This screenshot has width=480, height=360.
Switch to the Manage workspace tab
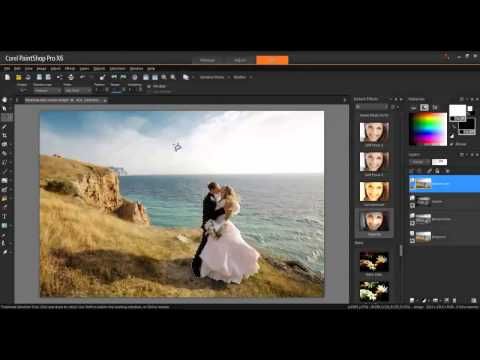click(x=207, y=60)
